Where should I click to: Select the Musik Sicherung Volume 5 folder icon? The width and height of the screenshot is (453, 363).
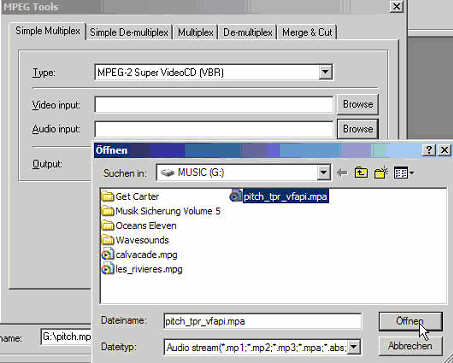108,211
